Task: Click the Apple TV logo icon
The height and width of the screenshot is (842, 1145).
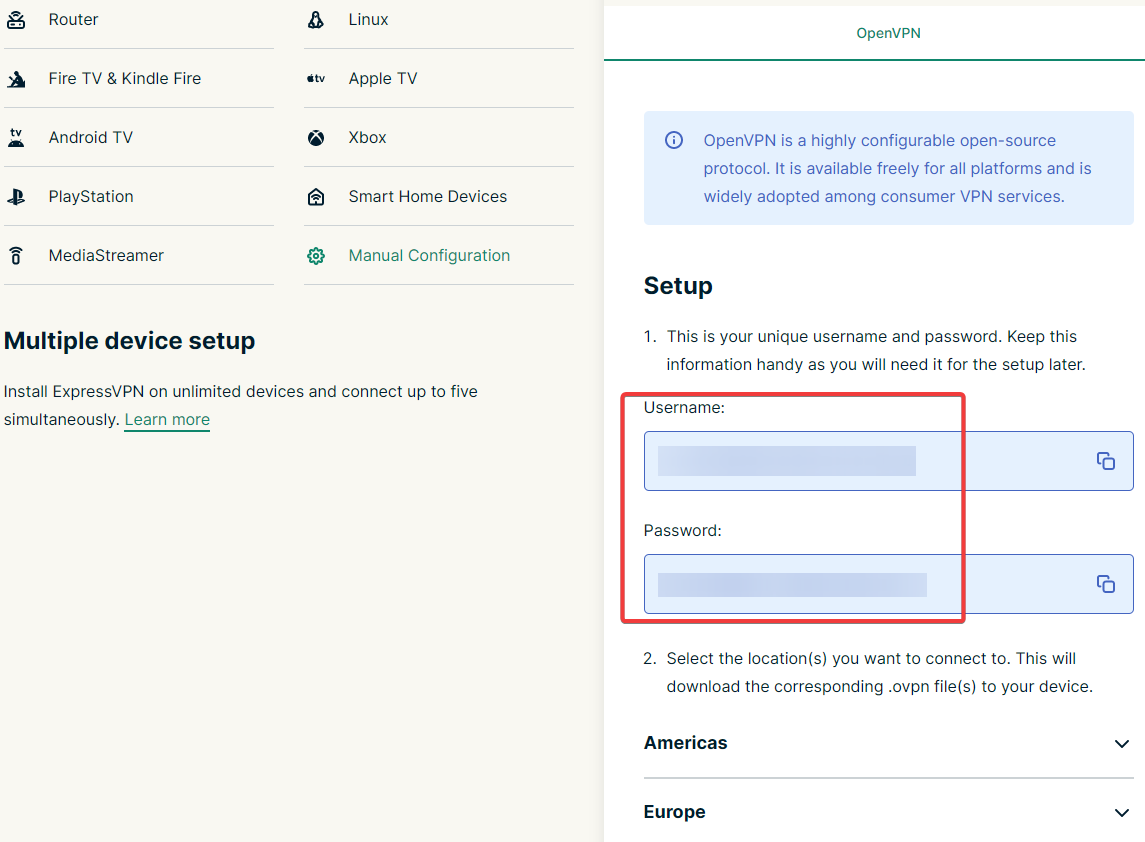Action: click(x=315, y=79)
